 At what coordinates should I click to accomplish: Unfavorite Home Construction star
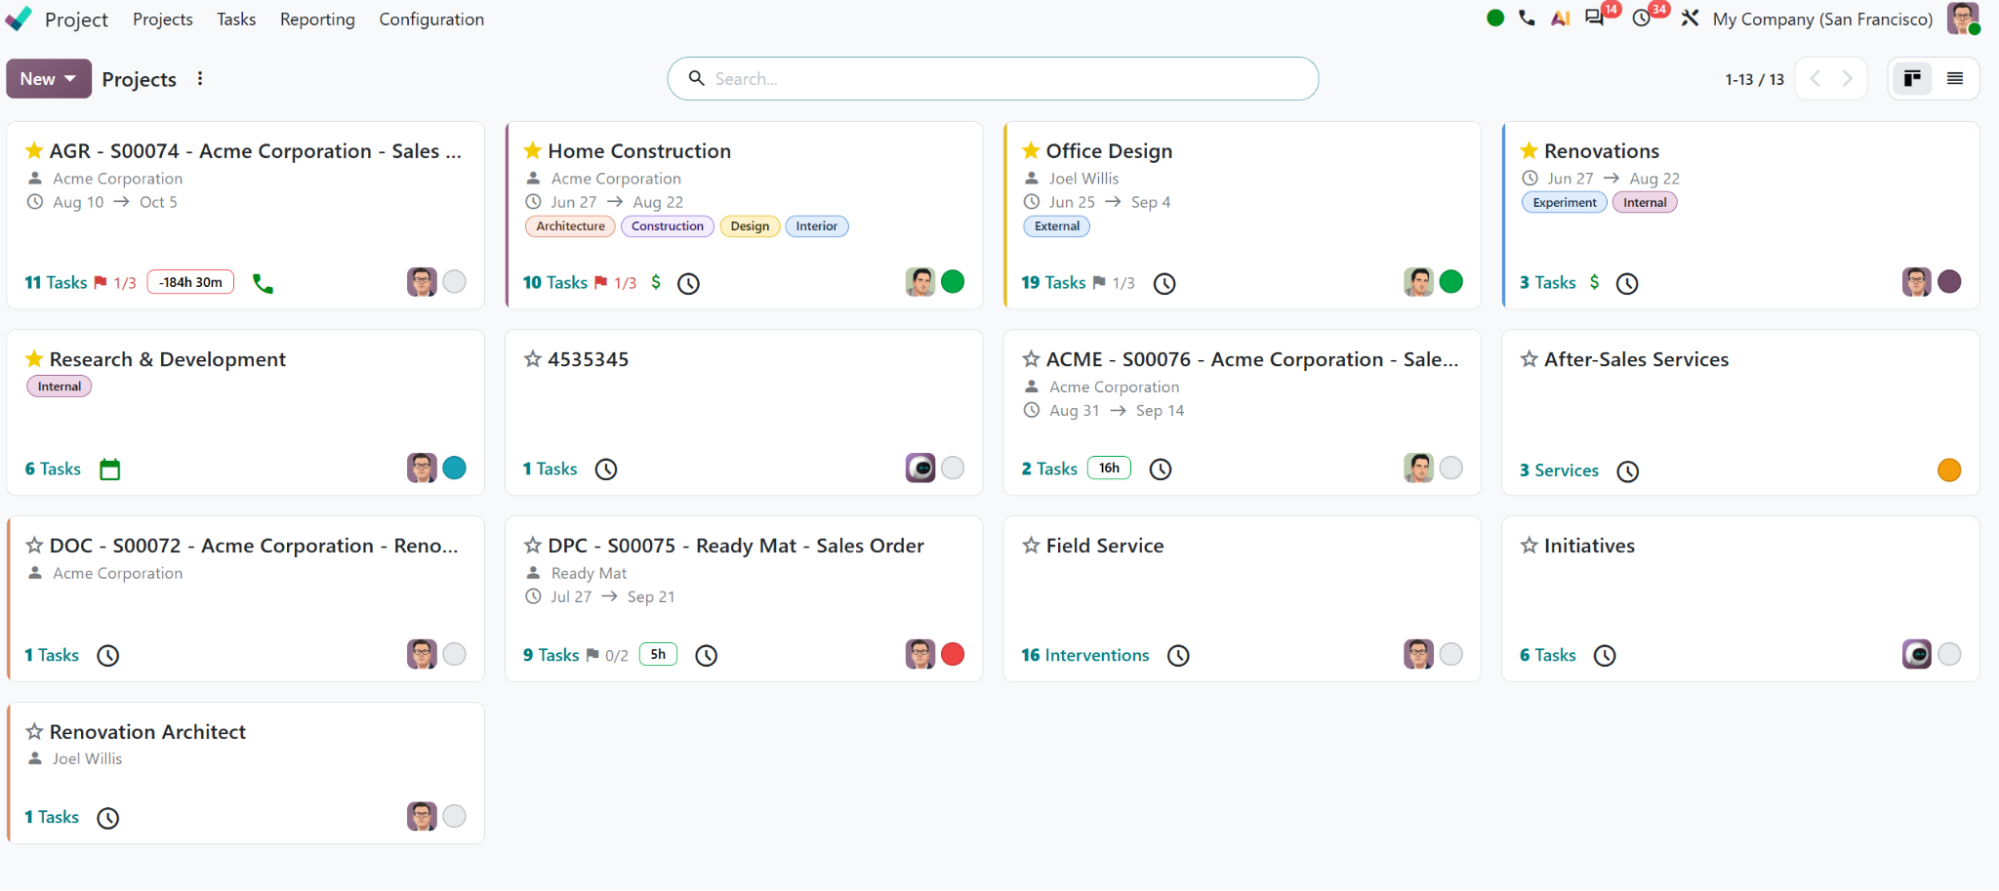pyautogui.click(x=532, y=151)
